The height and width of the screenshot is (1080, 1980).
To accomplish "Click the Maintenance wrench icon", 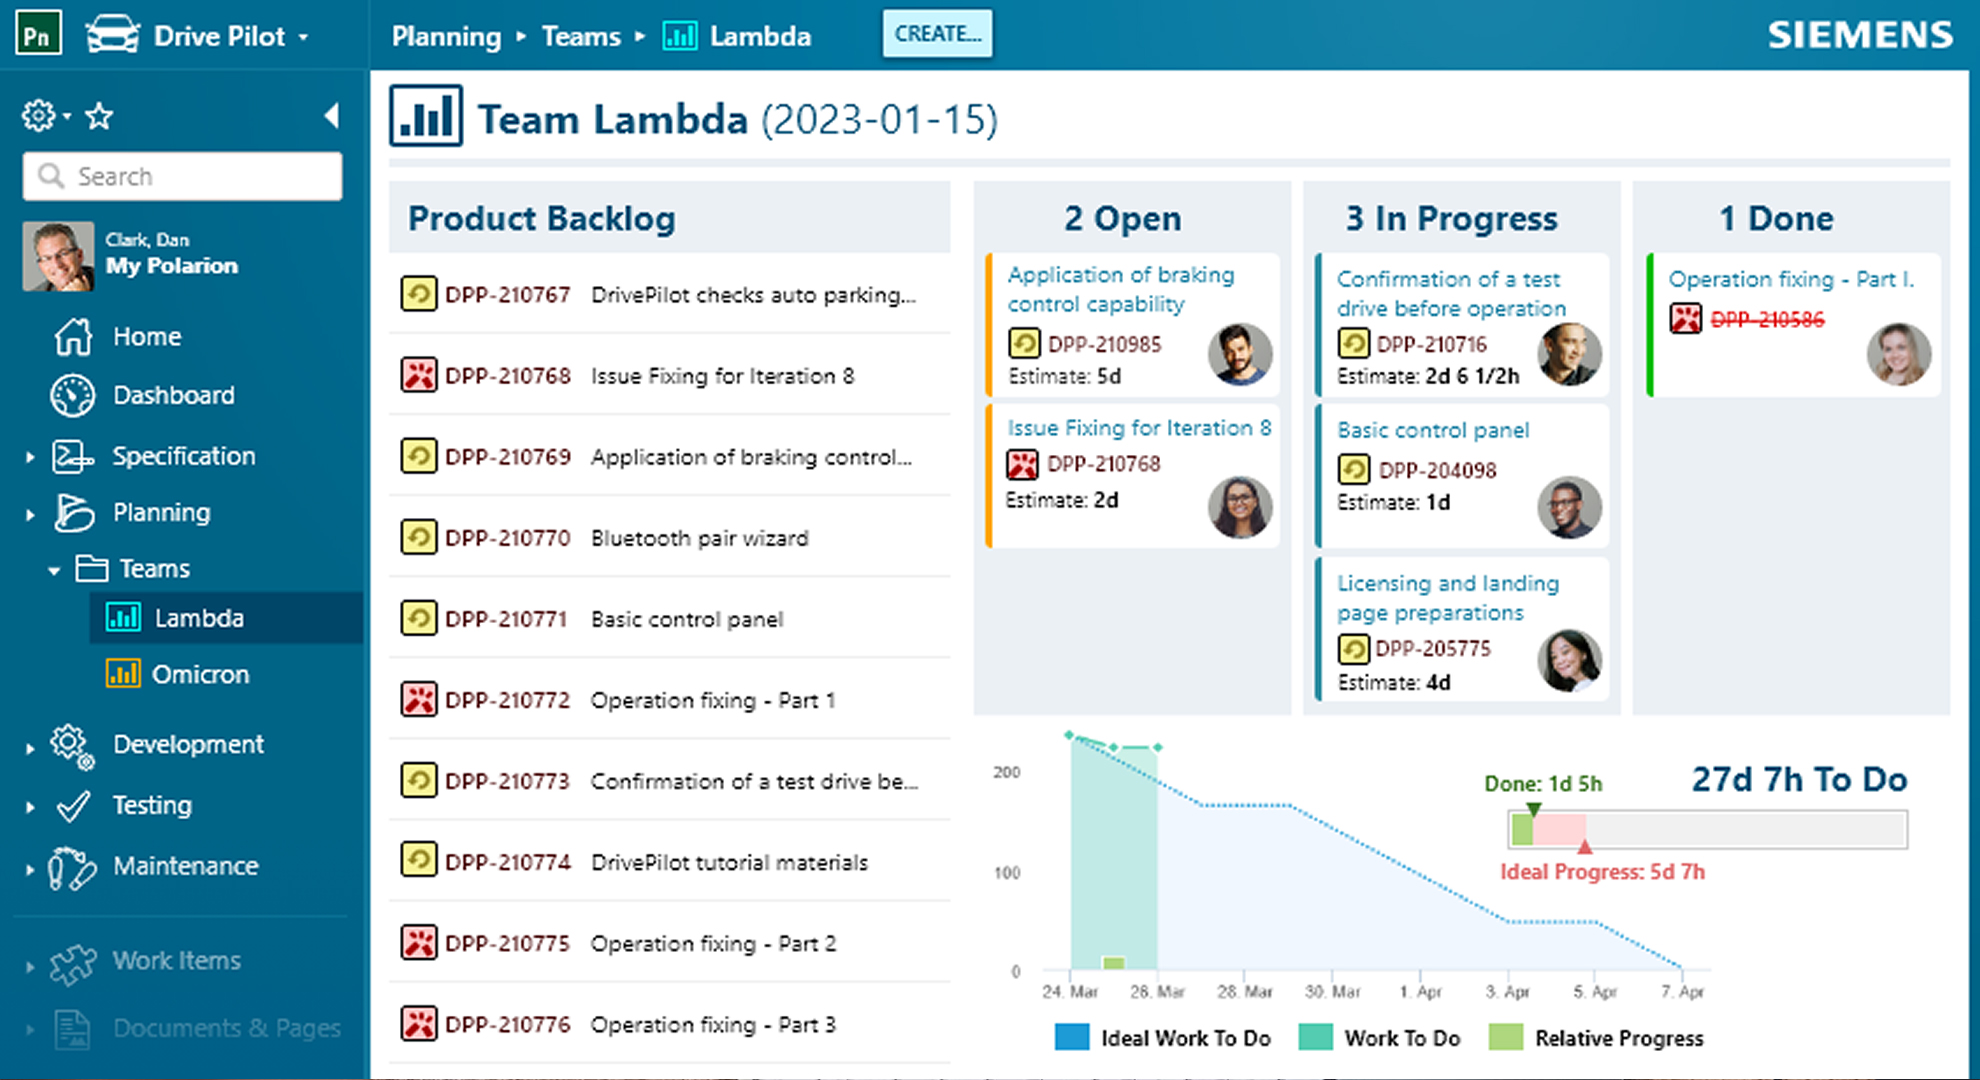I will click(73, 867).
